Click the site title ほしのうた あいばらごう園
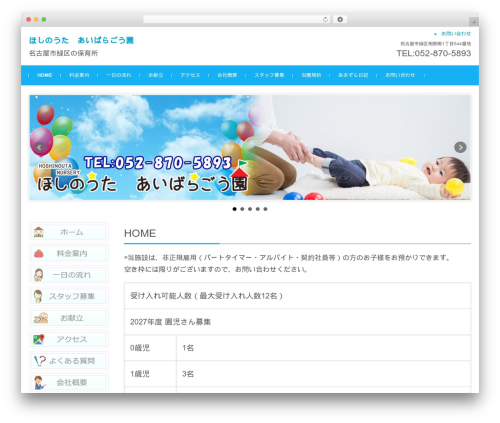 (81, 40)
